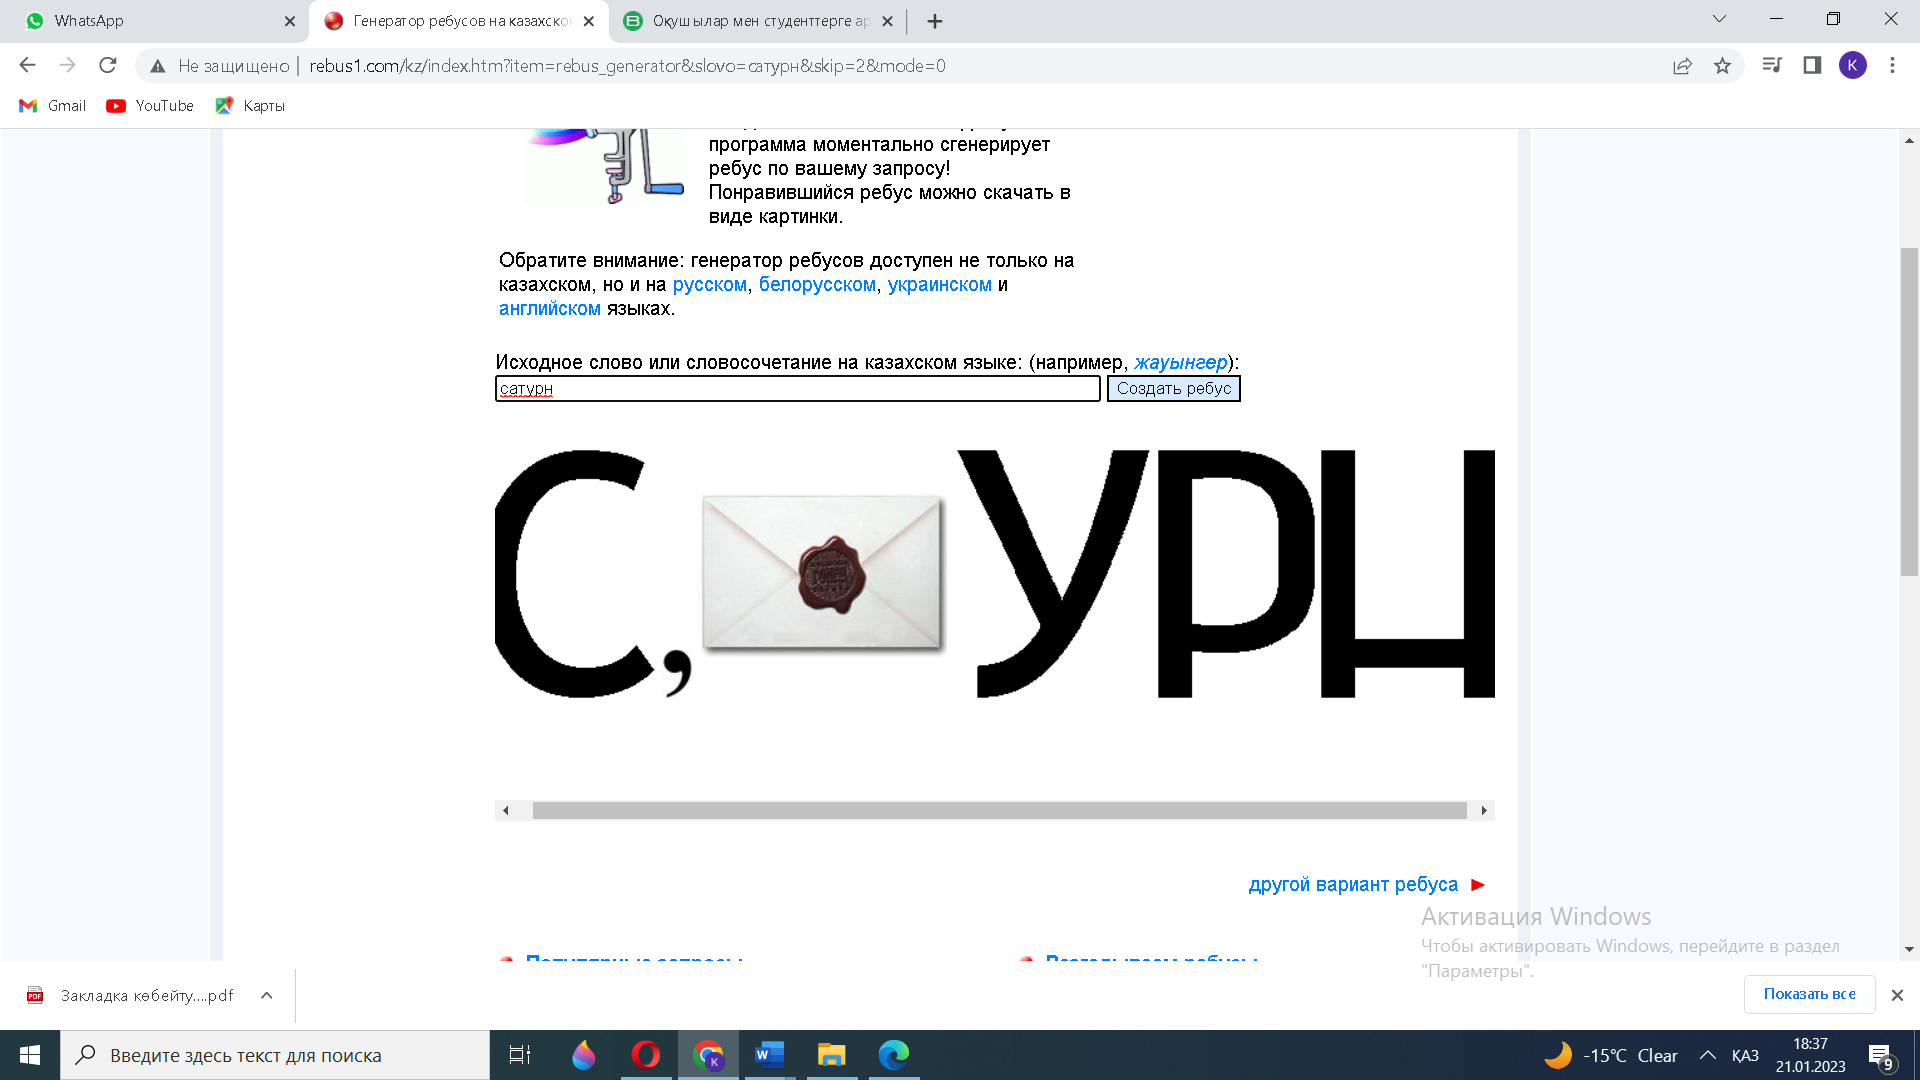
Task: Open Chrome's three-dot menu
Action: point(1892,66)
